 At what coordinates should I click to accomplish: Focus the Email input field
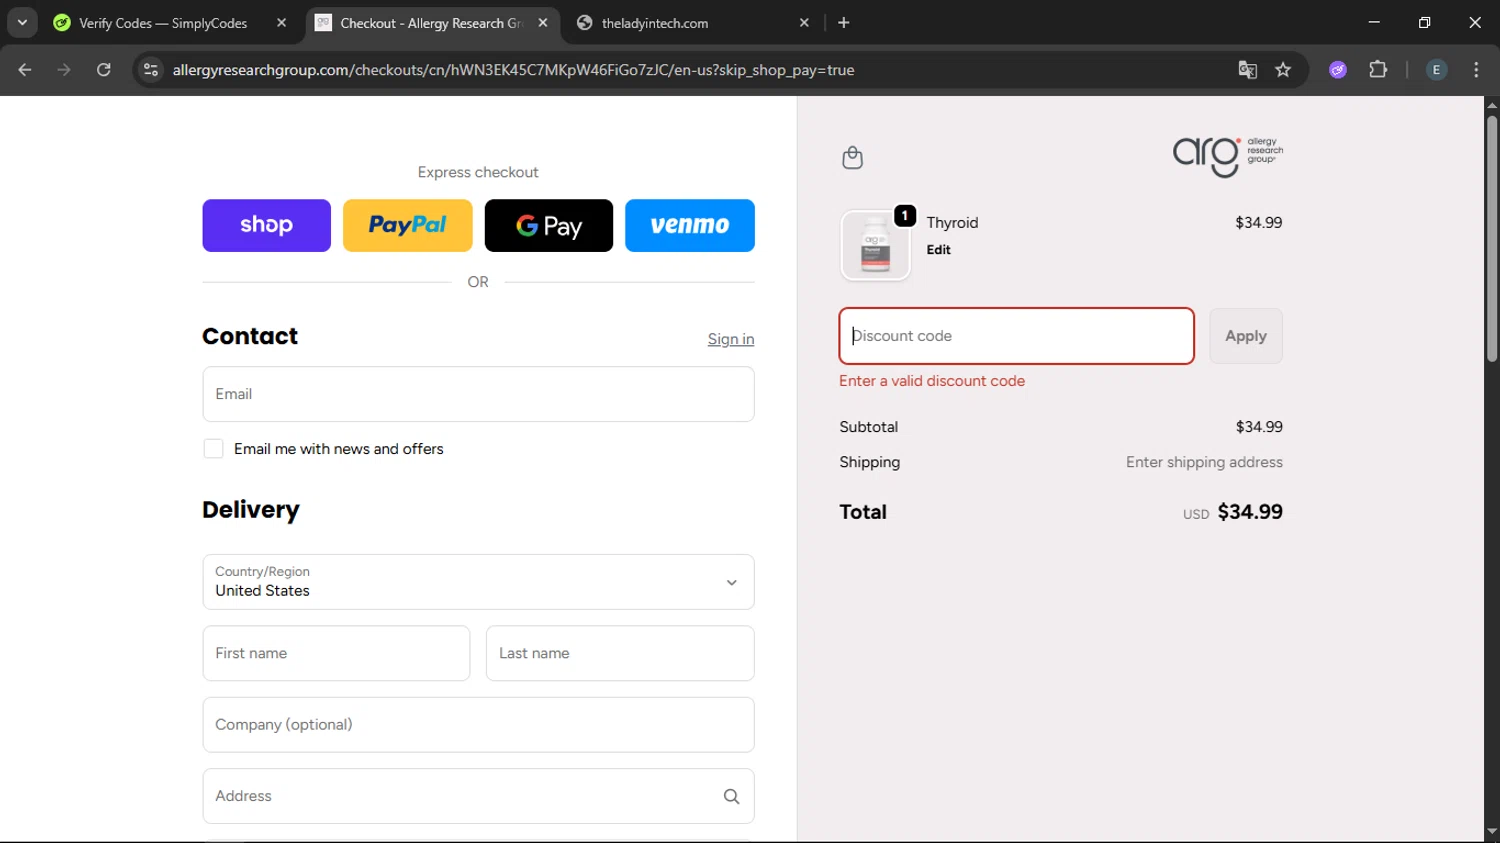click(478, 394)
